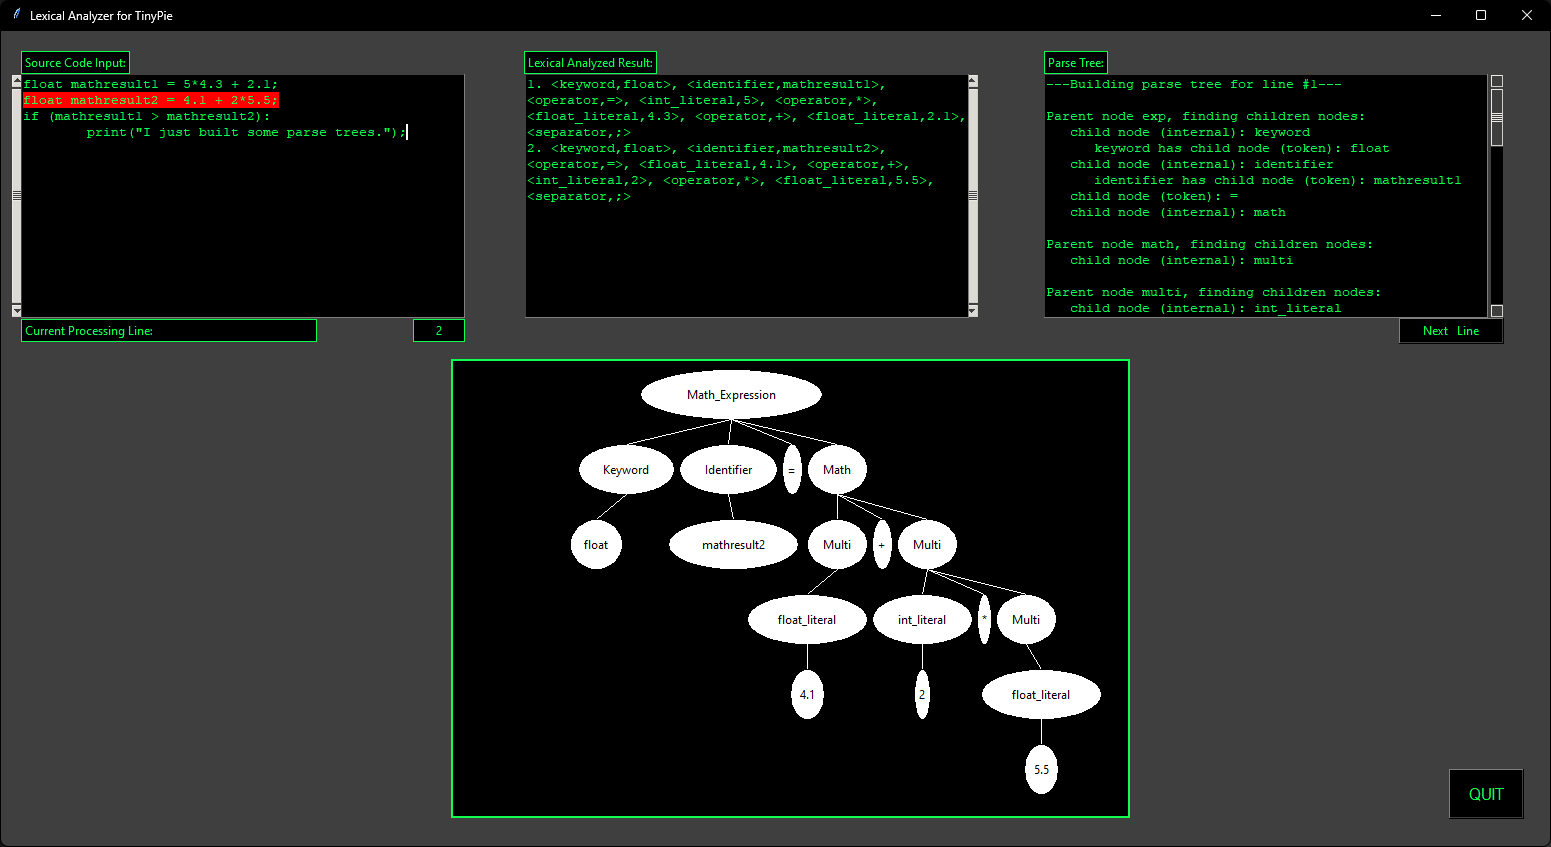Click the int_literal node in the tree

(922, 620)
